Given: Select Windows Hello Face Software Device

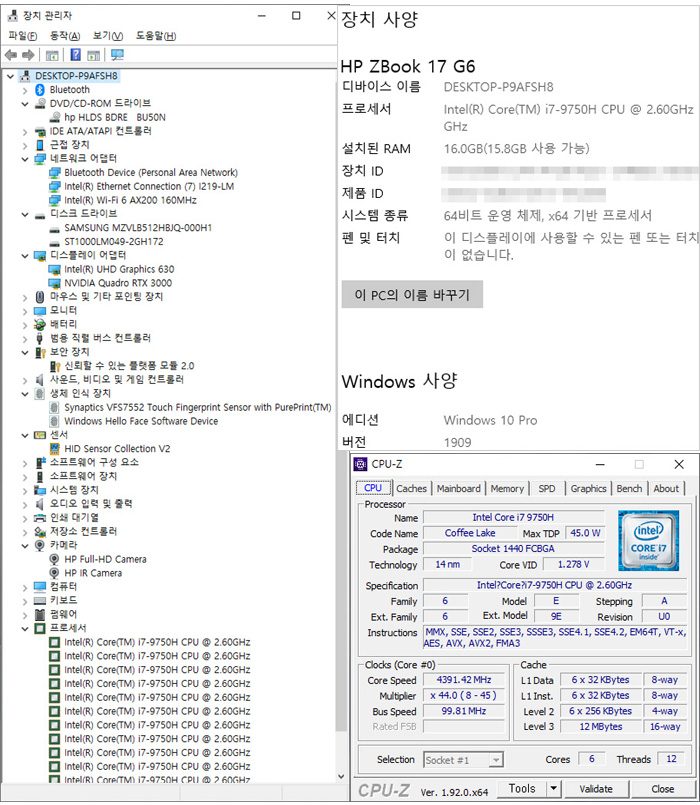Looking at the screenshot, I should coord(141,421).
